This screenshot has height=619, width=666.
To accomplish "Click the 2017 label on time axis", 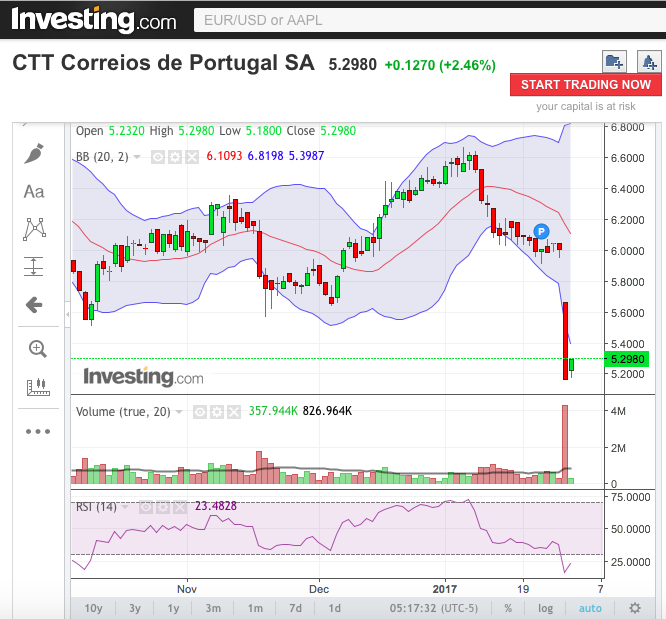I will [445, 589].
